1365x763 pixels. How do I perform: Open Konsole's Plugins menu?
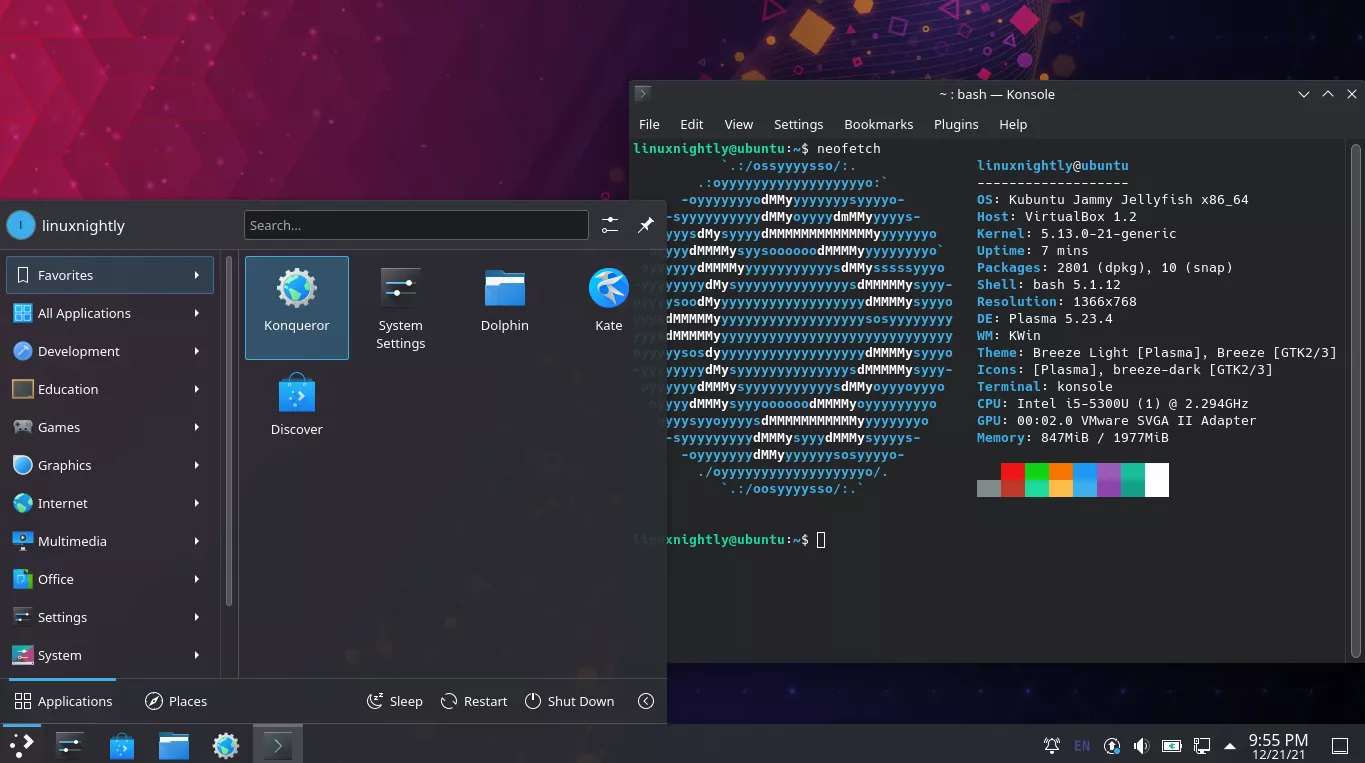point(956,124)
